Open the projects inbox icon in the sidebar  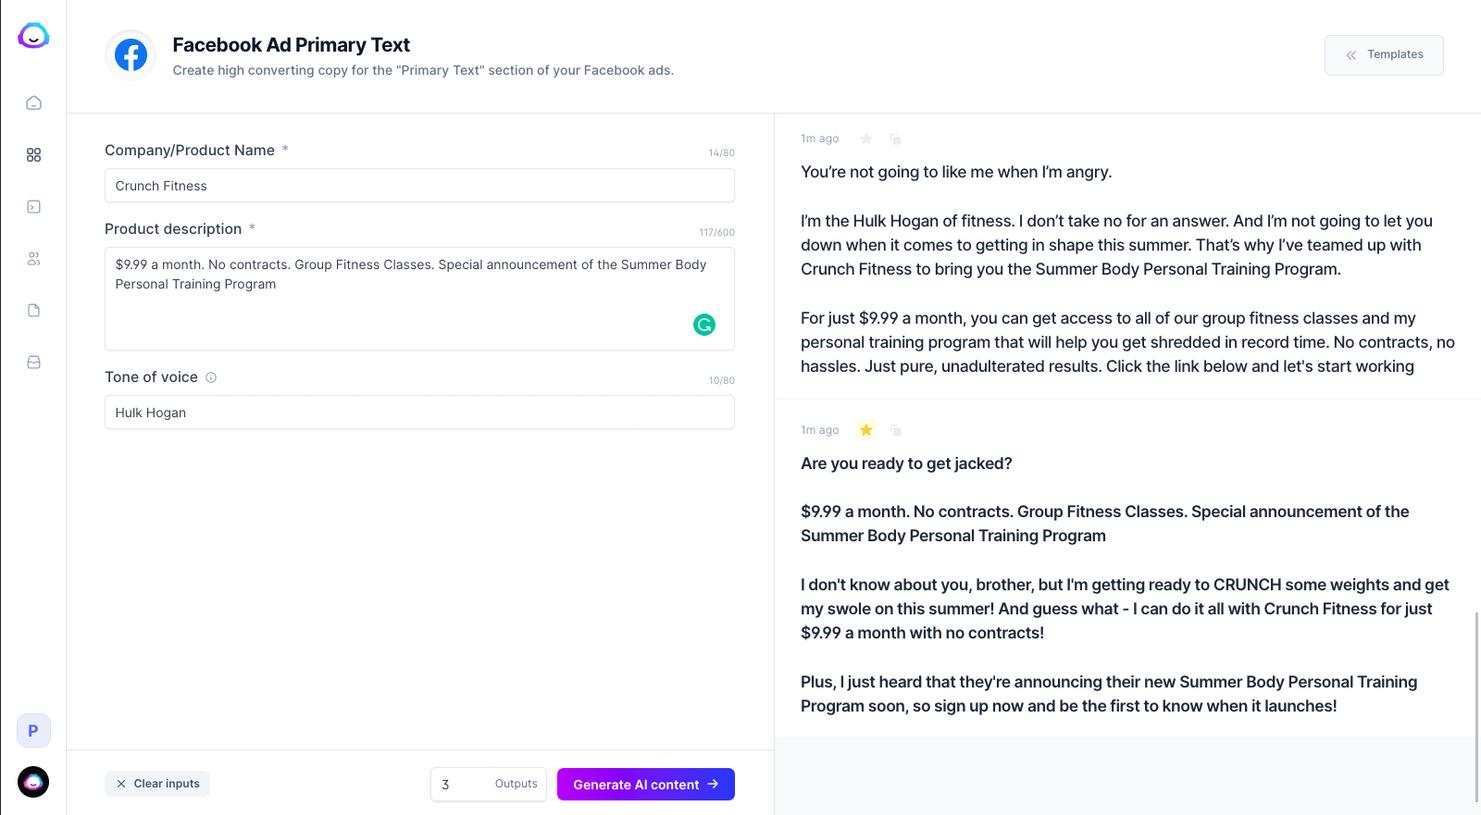[33, 361]
